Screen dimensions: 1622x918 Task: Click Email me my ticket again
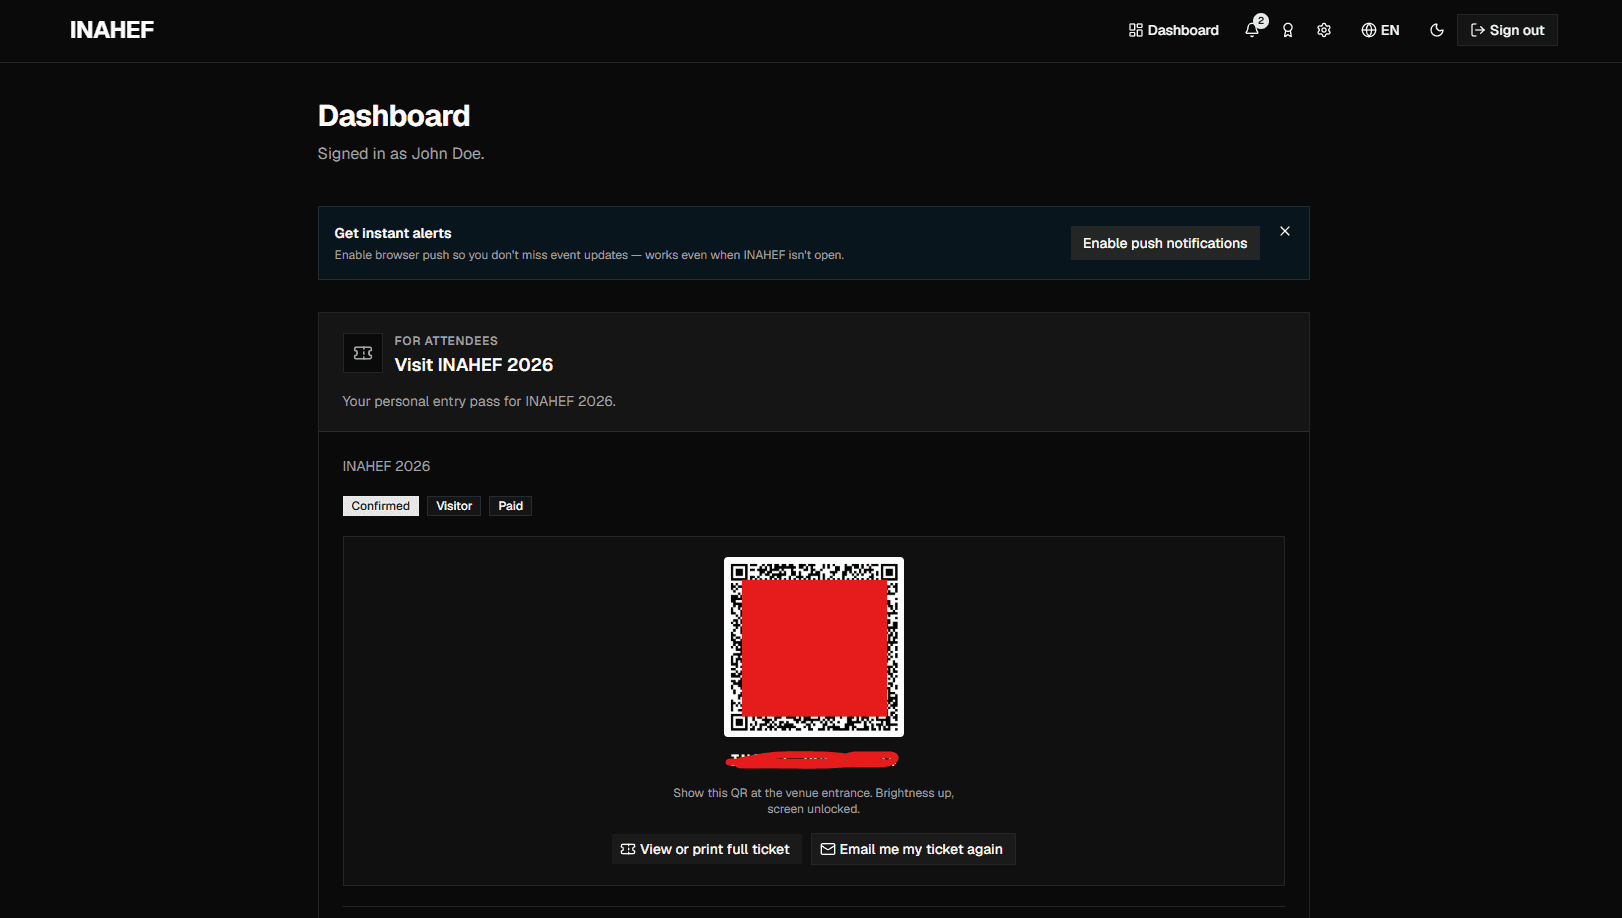[912, 849]
